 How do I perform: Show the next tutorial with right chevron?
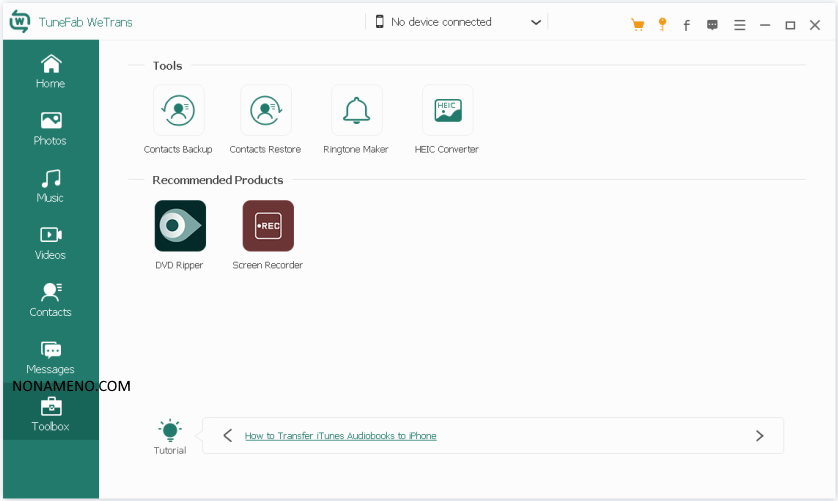[x=759, y=436]
